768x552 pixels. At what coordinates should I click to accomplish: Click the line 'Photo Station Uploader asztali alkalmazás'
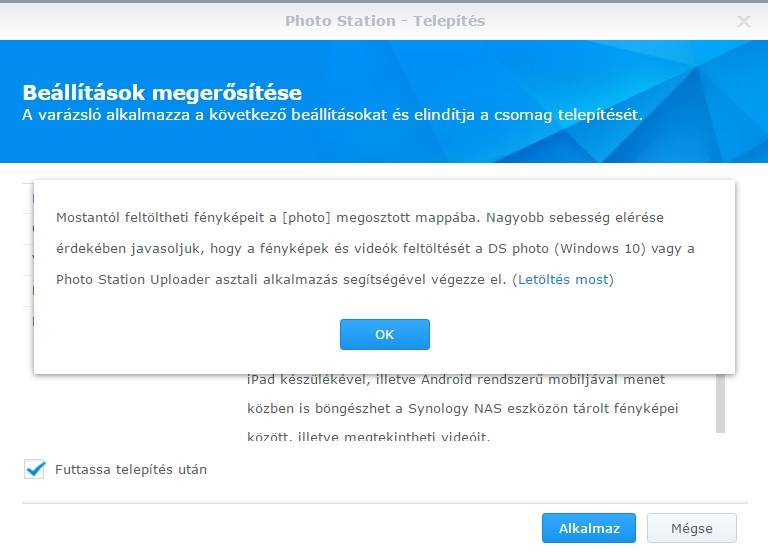pos(335,280)
